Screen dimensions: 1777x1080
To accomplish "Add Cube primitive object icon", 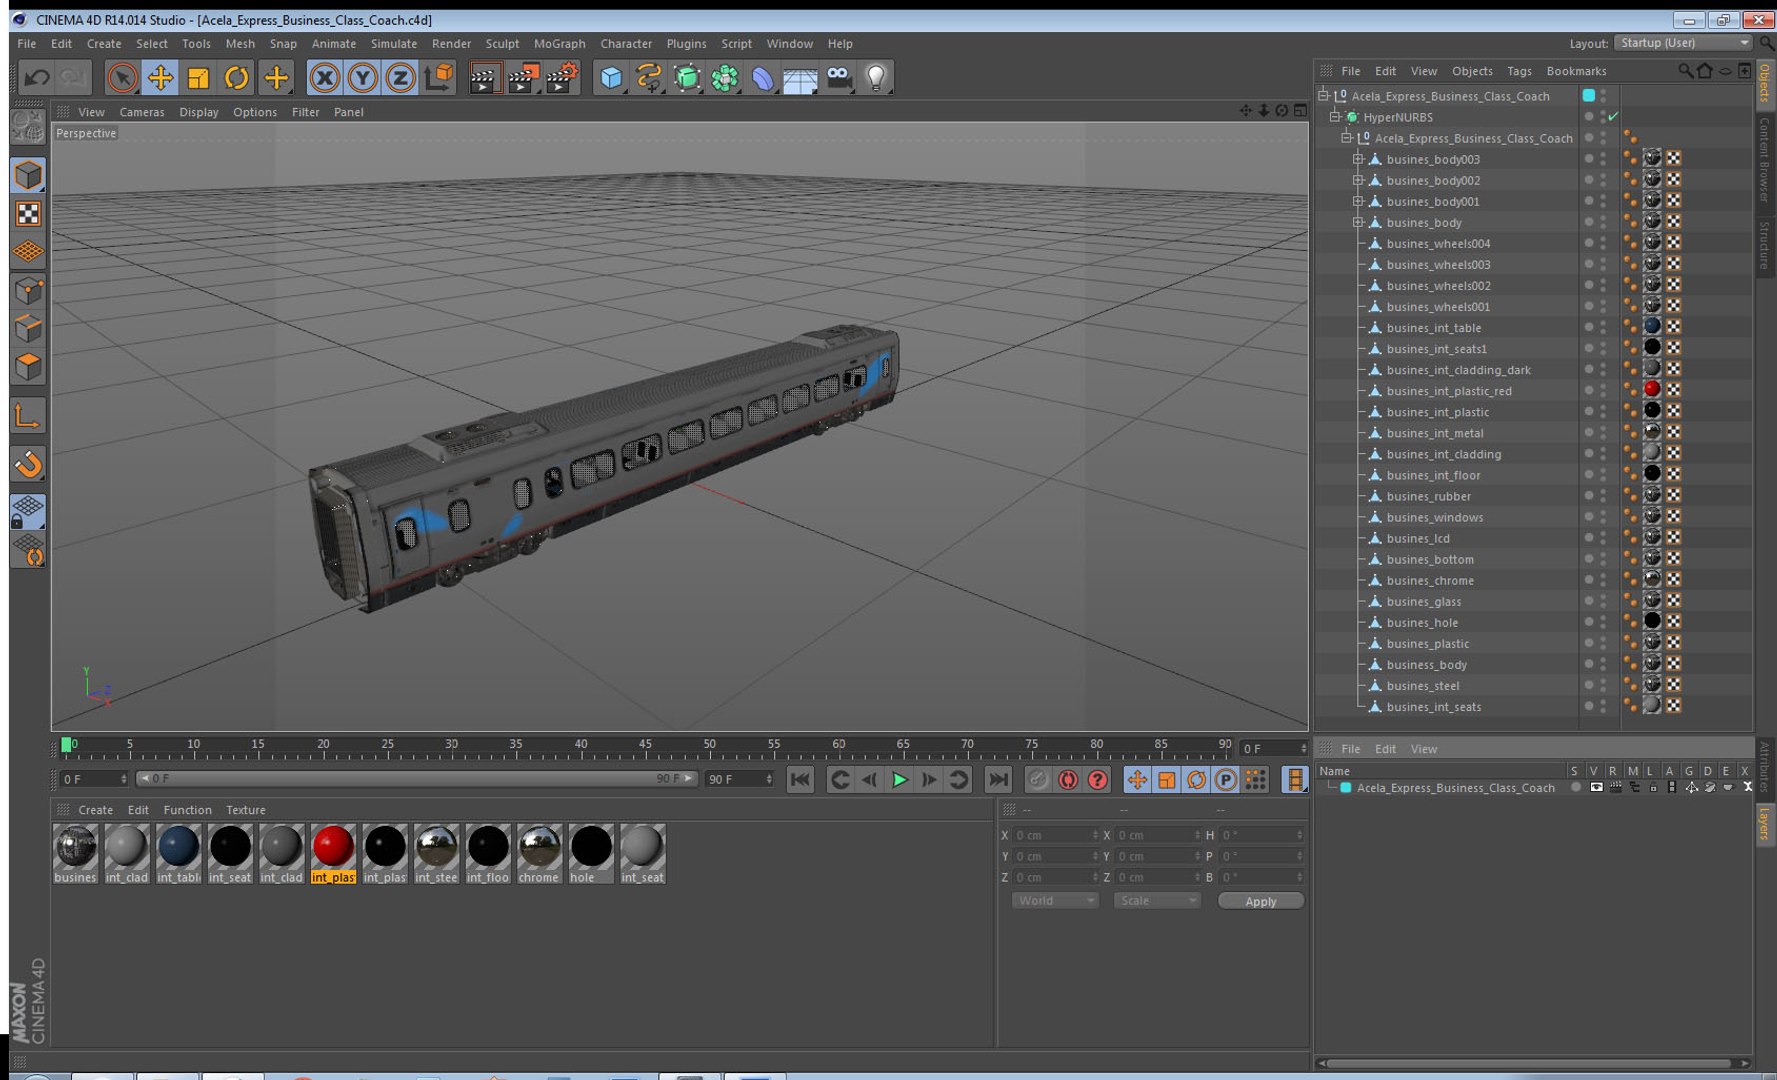I will (611, 77).
